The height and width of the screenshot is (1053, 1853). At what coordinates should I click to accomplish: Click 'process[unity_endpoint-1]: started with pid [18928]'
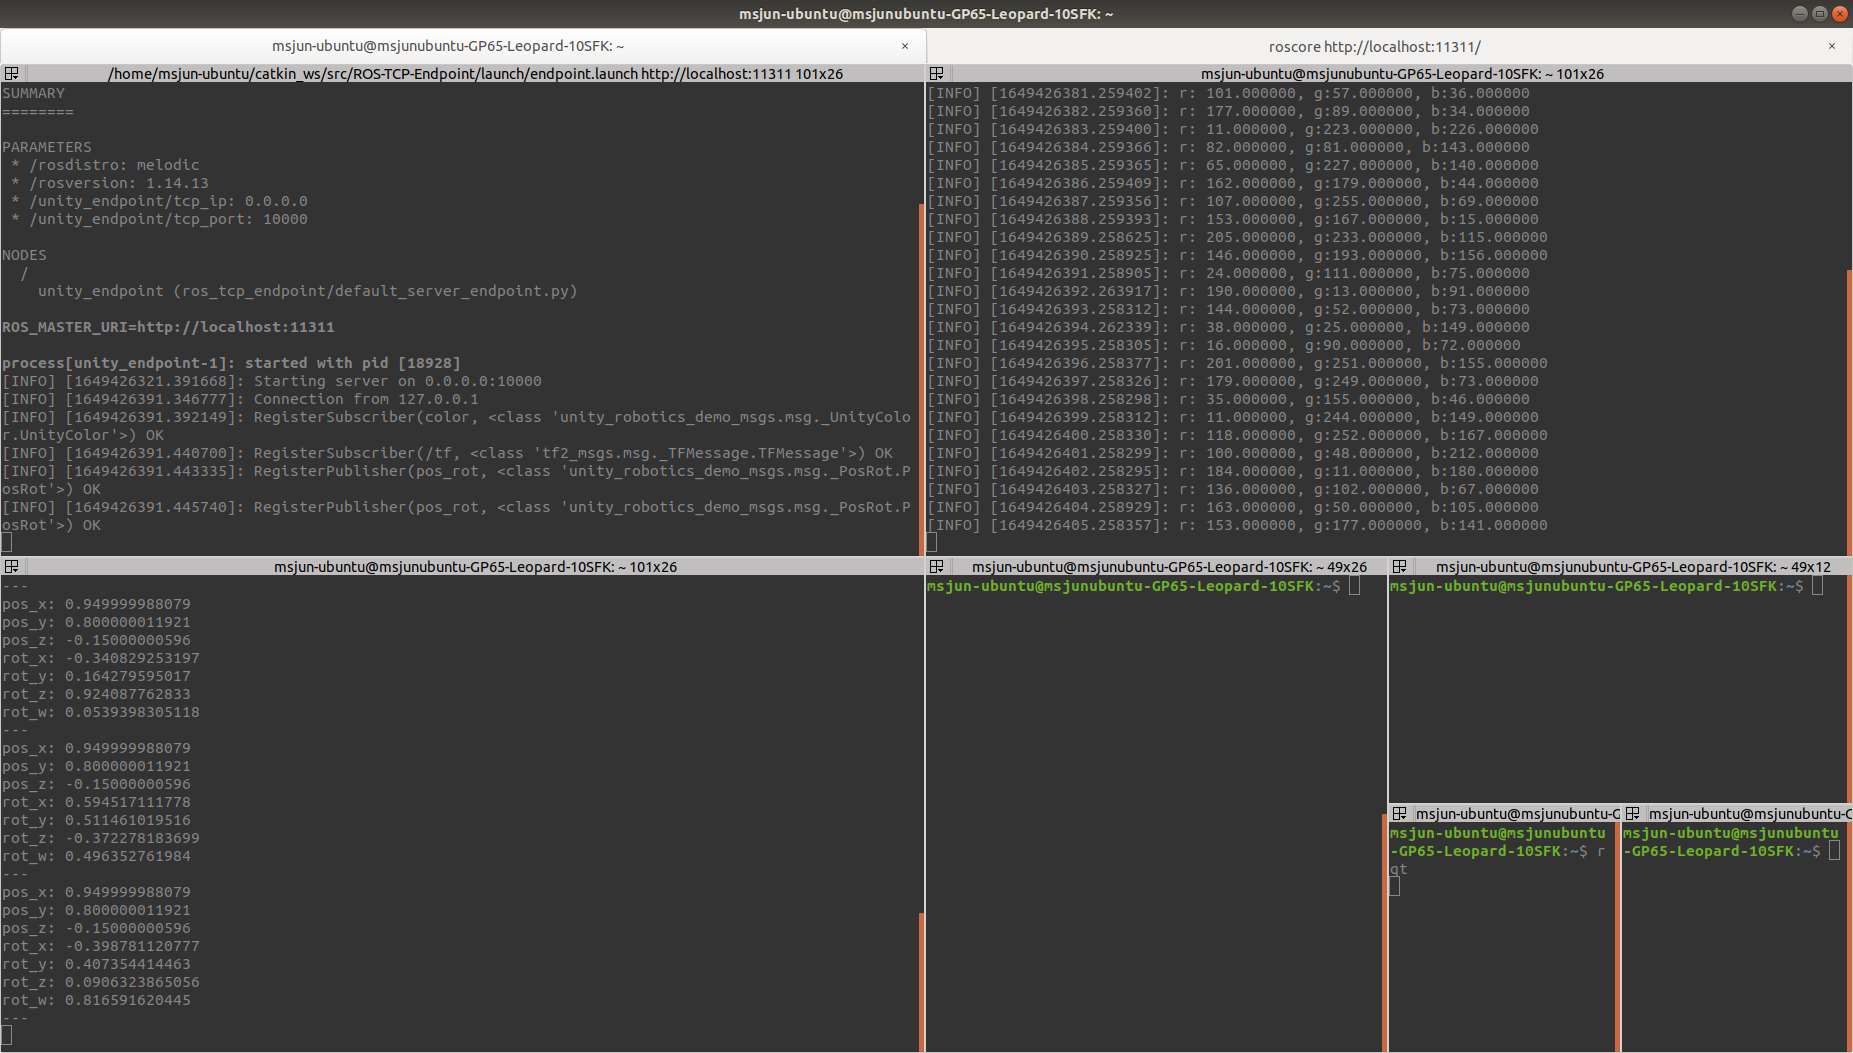[231, 363]
